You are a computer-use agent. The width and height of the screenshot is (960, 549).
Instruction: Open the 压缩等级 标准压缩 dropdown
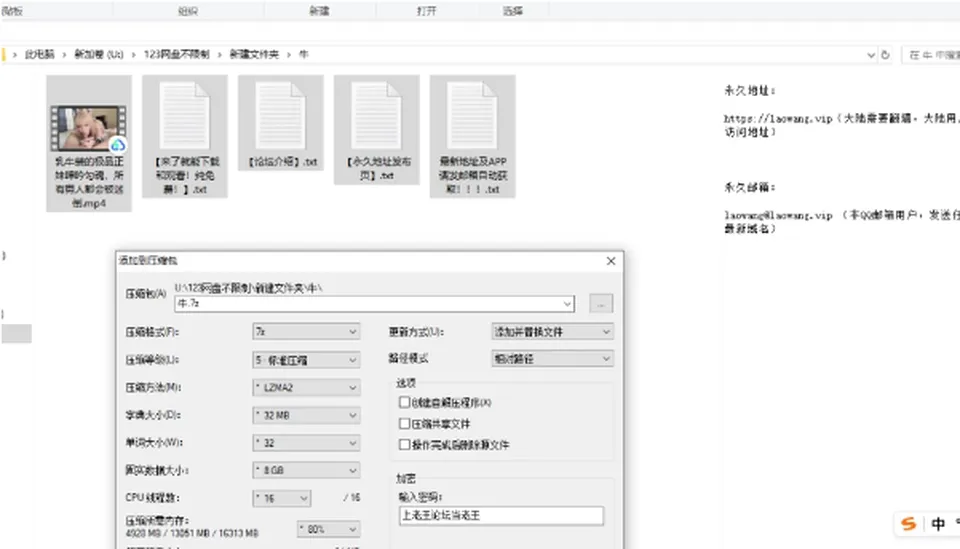(306, 360)
